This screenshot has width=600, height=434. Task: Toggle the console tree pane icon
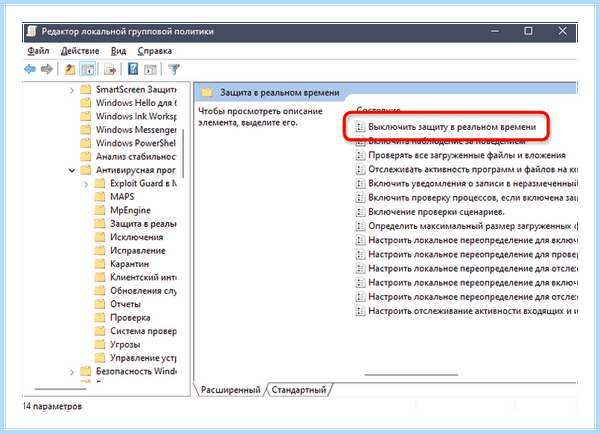pyautogui.click(x=88, y=69)
